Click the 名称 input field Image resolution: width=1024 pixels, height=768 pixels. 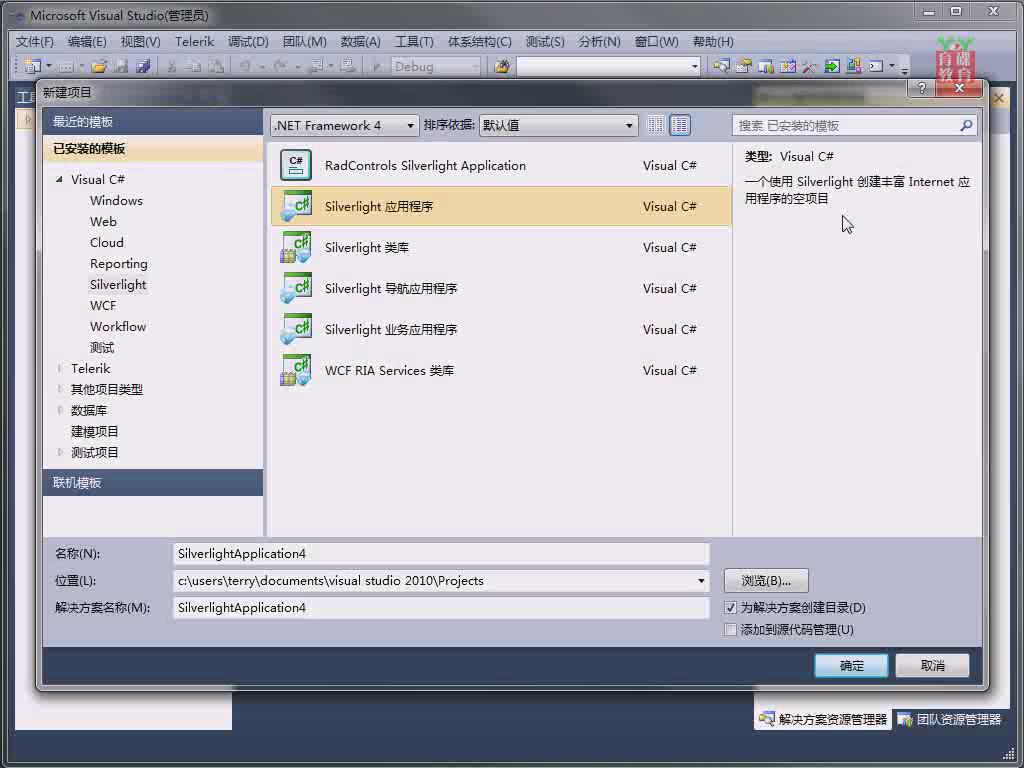(441, 554)
